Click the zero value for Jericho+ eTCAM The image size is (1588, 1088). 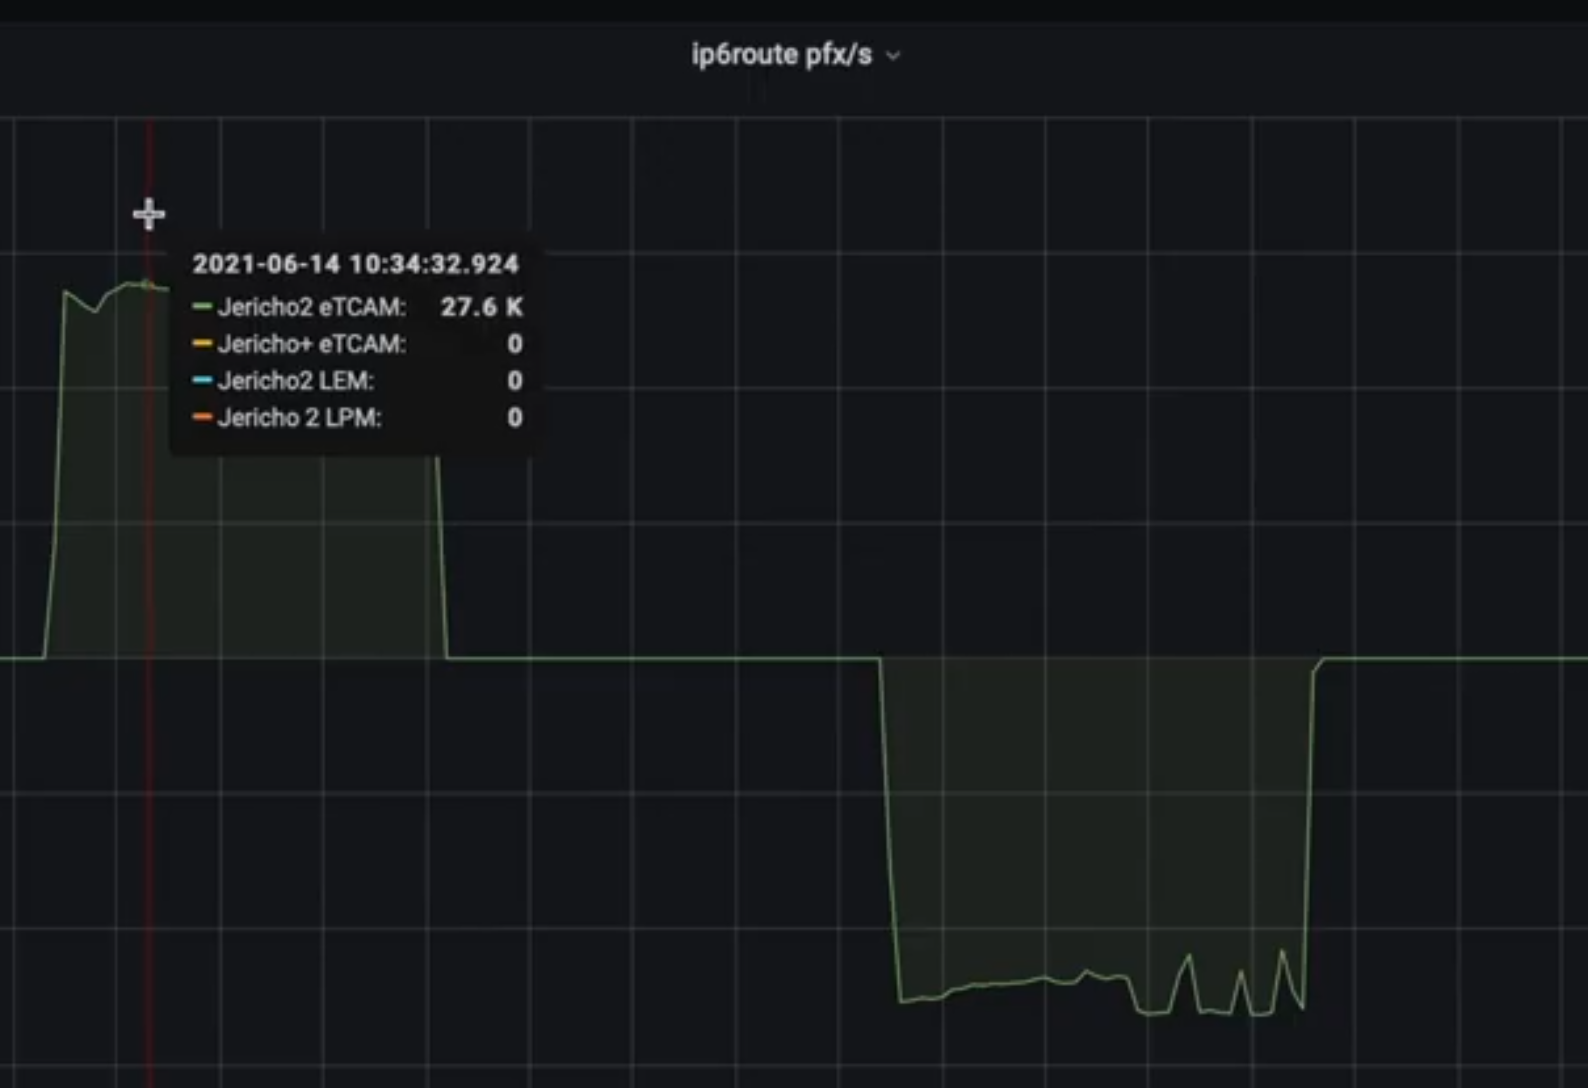pyautogui.click(x=514, y=344)
